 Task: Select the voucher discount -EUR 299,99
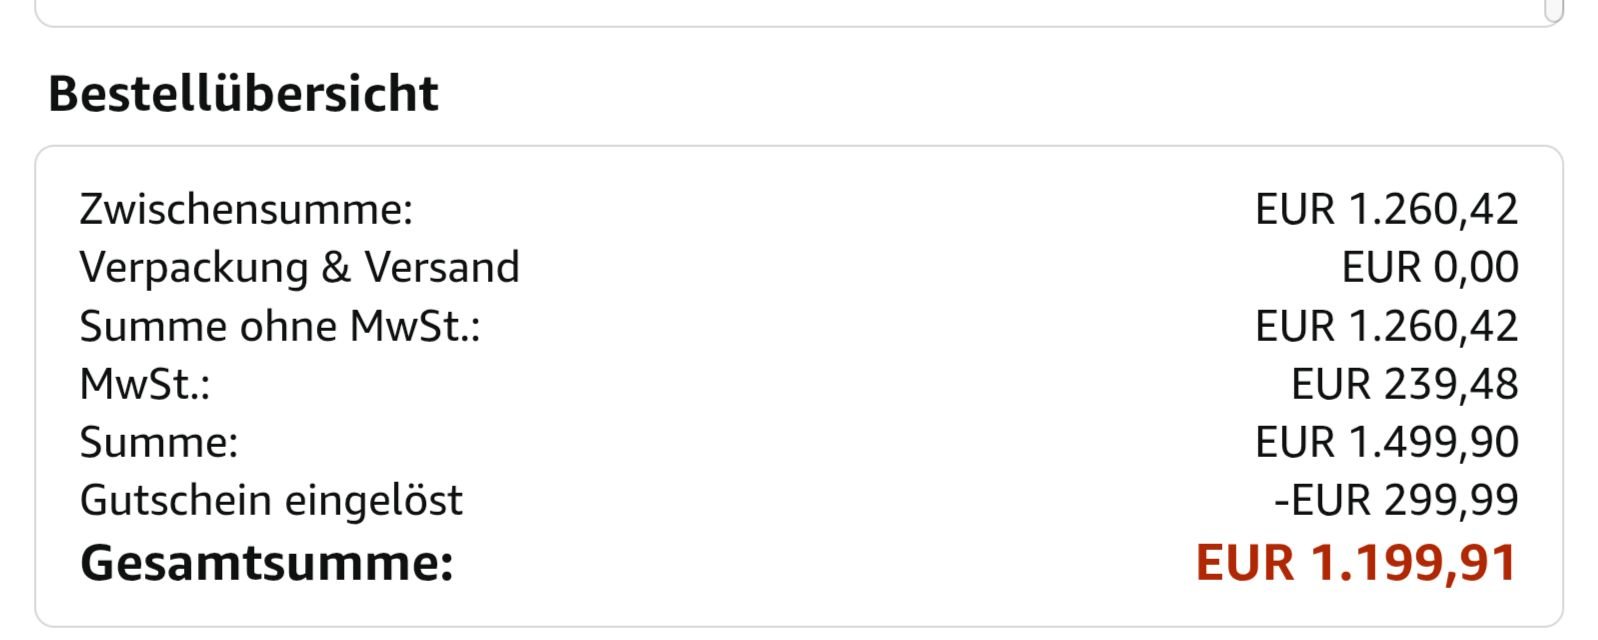point(1396,501)
